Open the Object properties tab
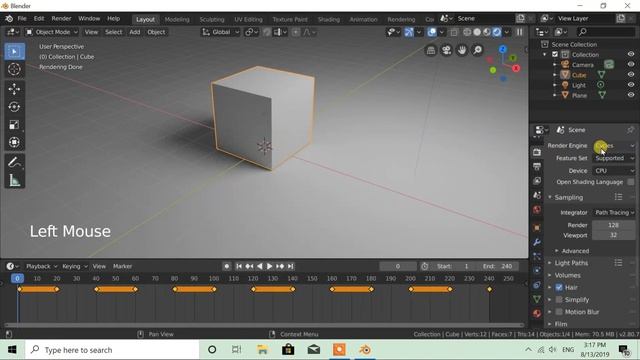Viewport: 640px width, 360px height. pos(537,227)
